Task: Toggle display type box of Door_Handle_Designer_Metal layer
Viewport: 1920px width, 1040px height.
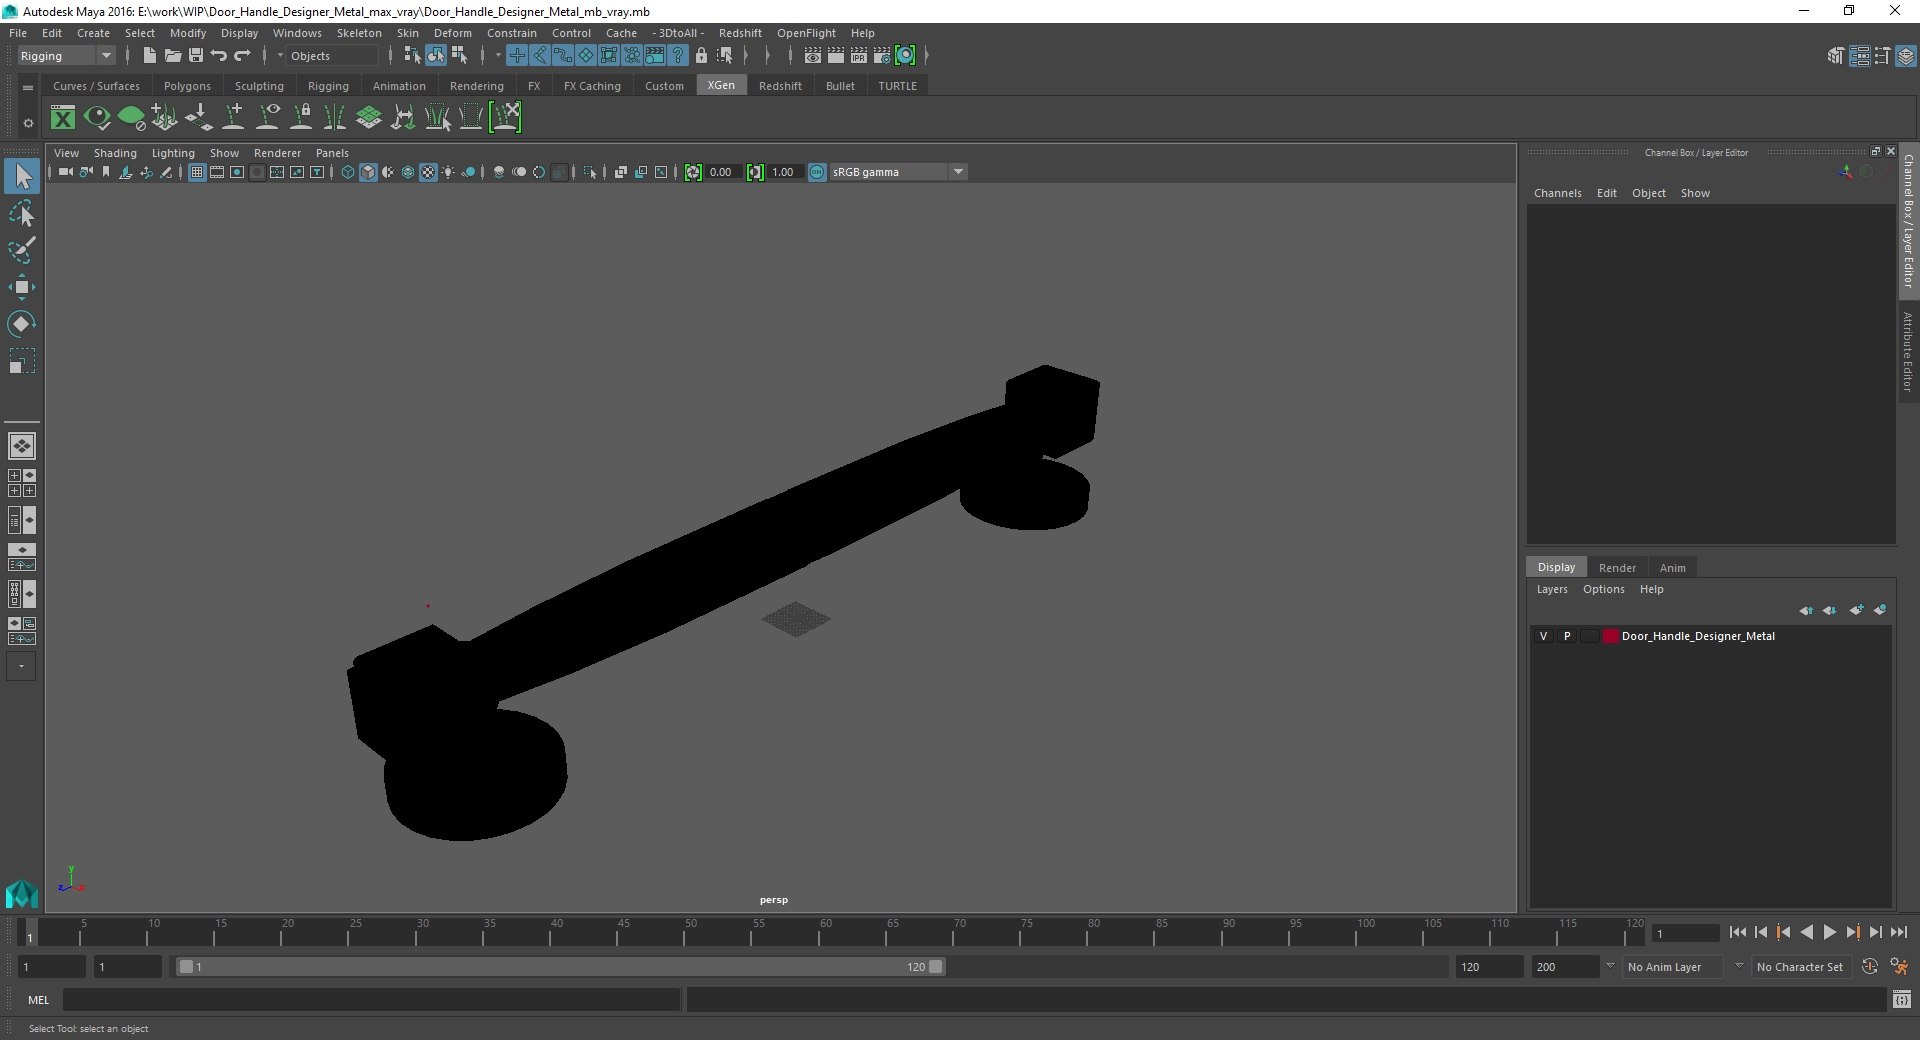Action: point(1590,636)
